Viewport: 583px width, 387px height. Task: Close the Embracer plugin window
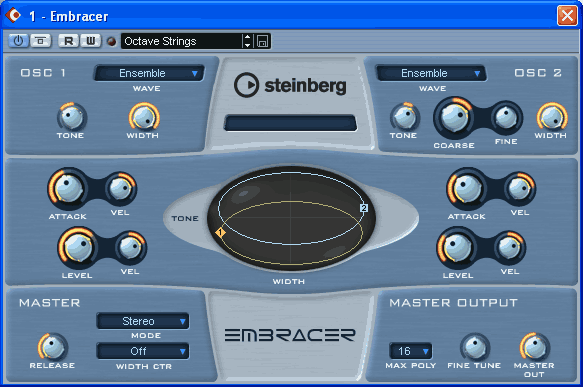[x=567, y=16]
